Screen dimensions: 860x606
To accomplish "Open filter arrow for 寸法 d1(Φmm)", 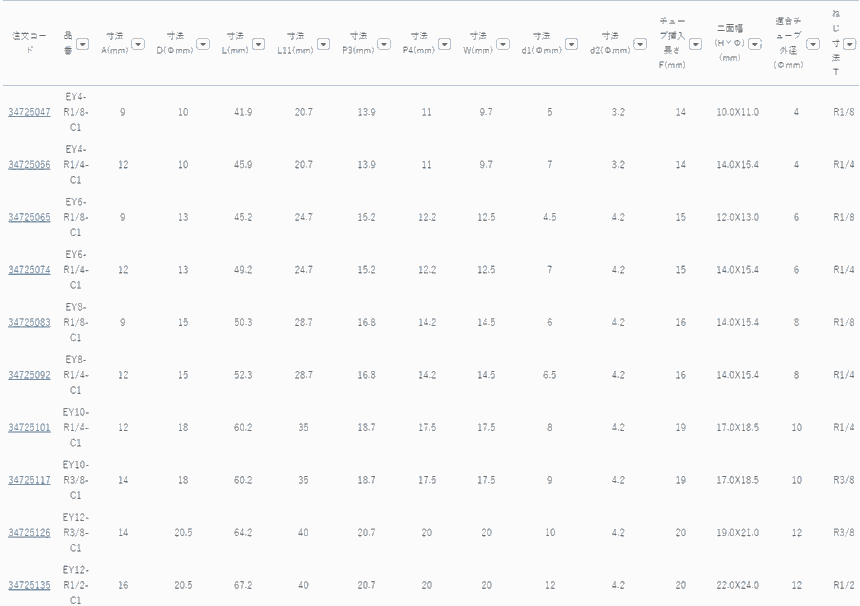I will 571,44.
